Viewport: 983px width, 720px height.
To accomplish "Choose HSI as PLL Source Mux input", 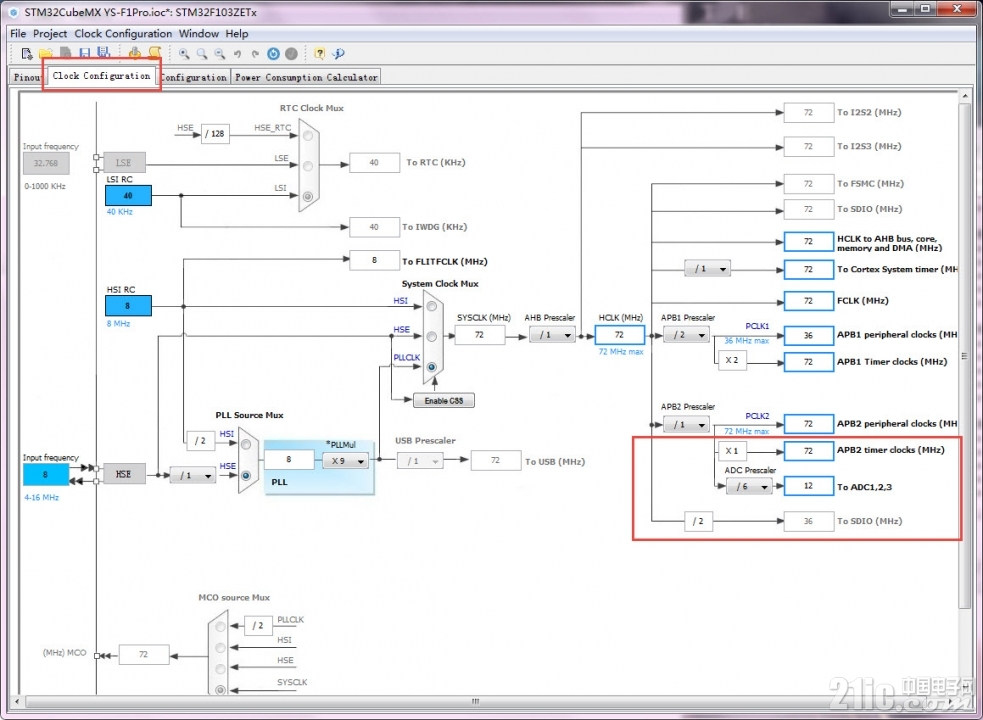I will [x=246, y=444].
